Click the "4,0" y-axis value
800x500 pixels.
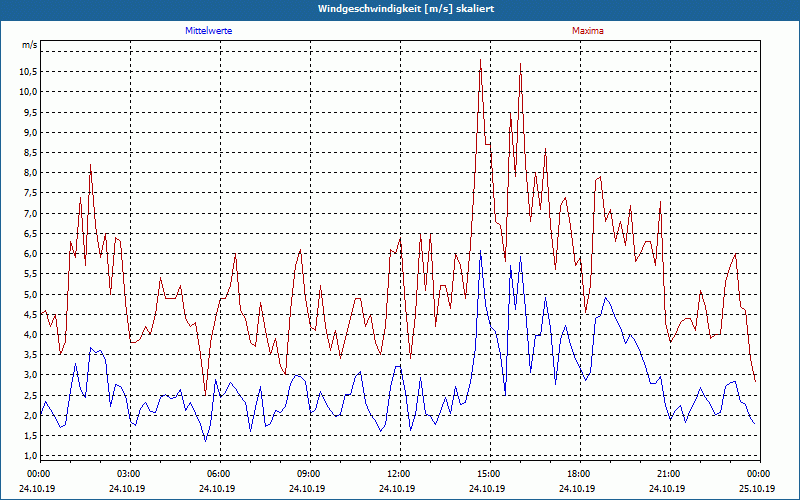(x=30, y=335)
